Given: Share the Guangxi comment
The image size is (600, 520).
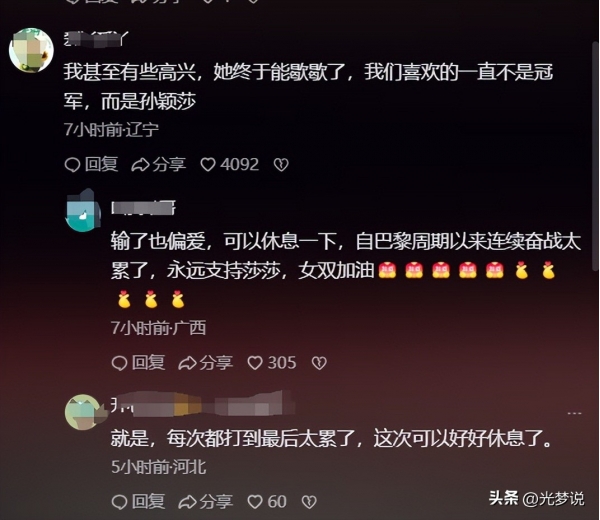Looking at the screenshot, I should (205, 363).
